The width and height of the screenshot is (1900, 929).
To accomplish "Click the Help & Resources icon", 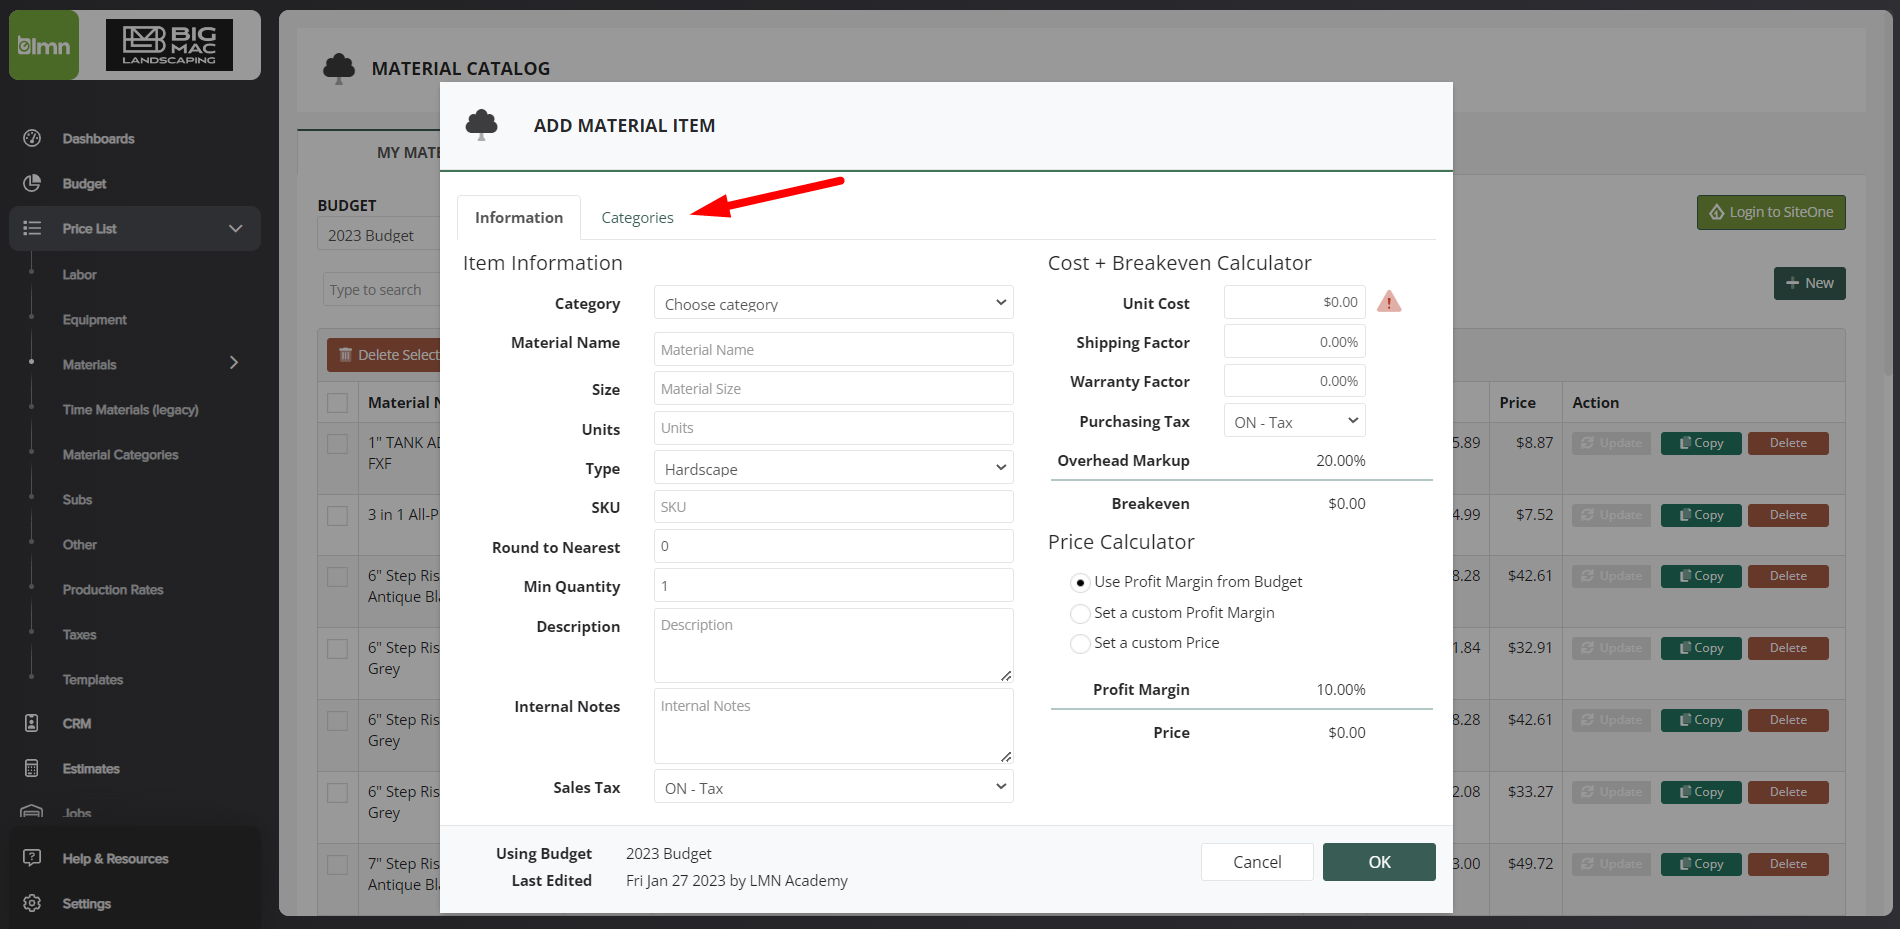I will click(x=32, y=858).
